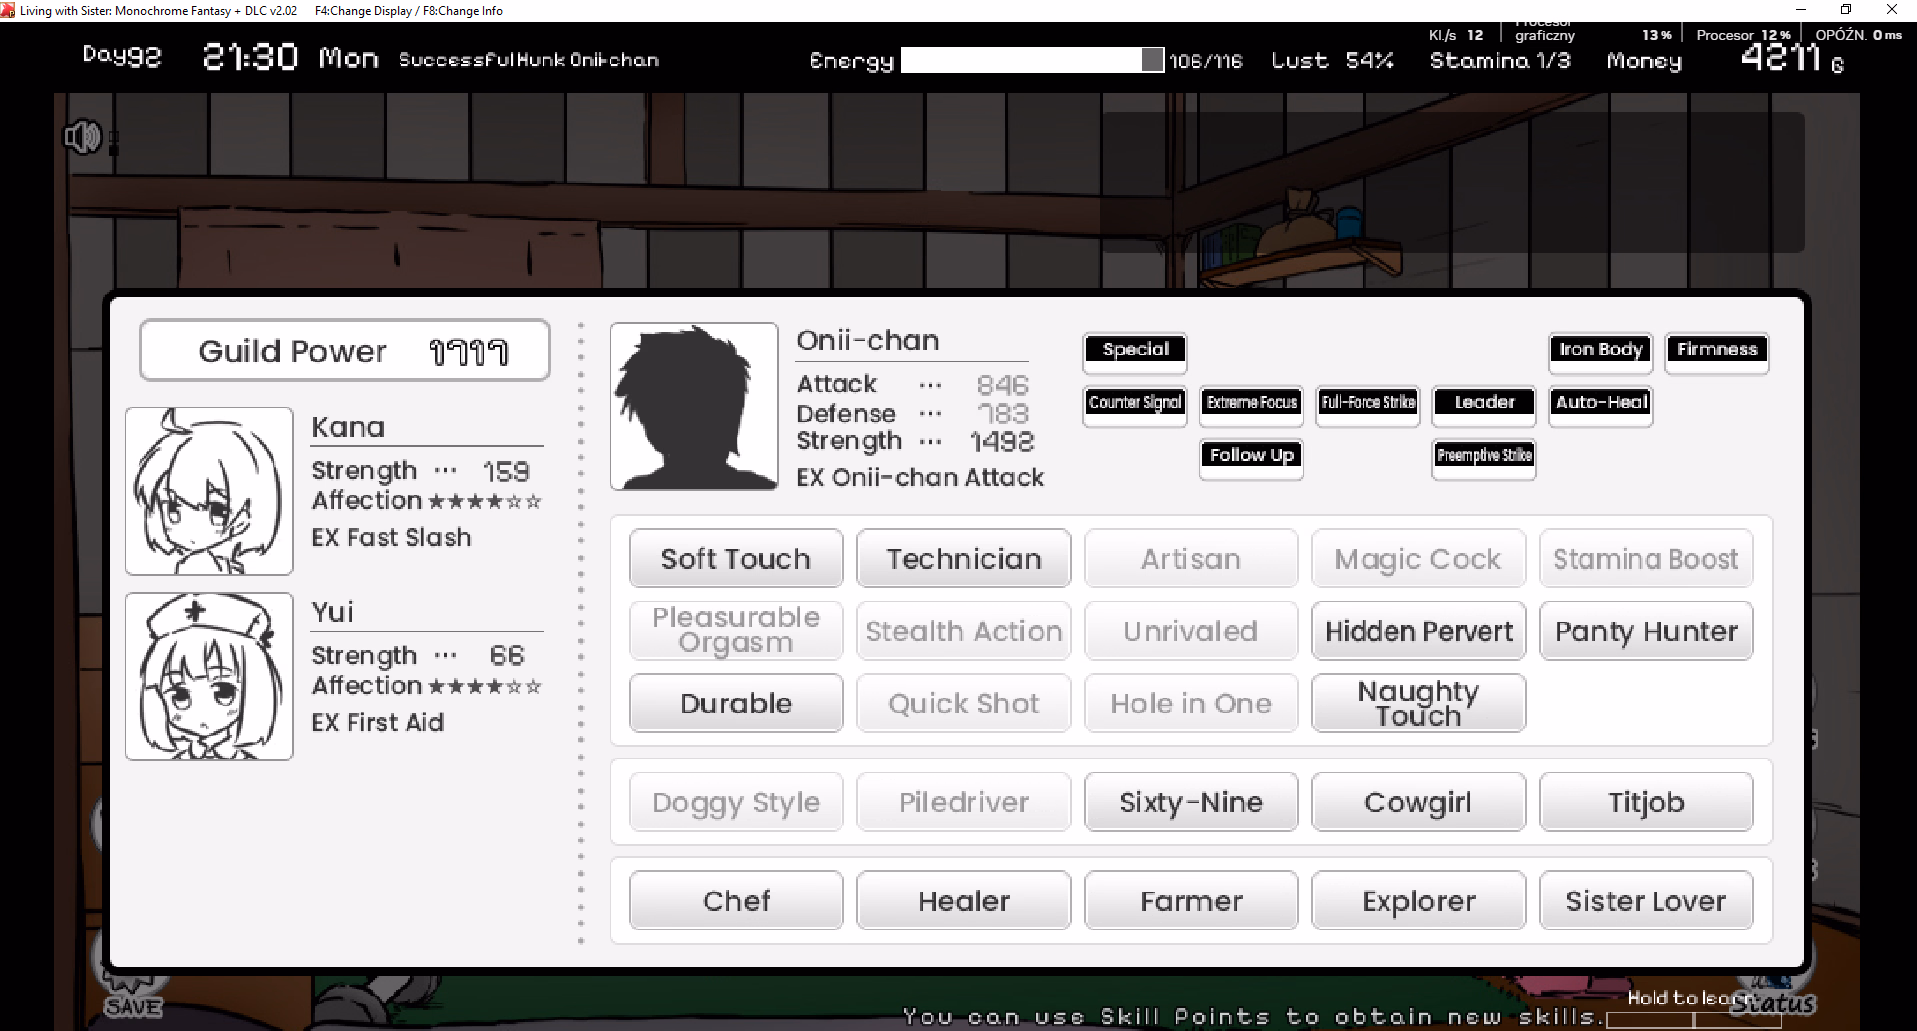Learn the Technician skill

pyautogui.click(x=963, y=559)
